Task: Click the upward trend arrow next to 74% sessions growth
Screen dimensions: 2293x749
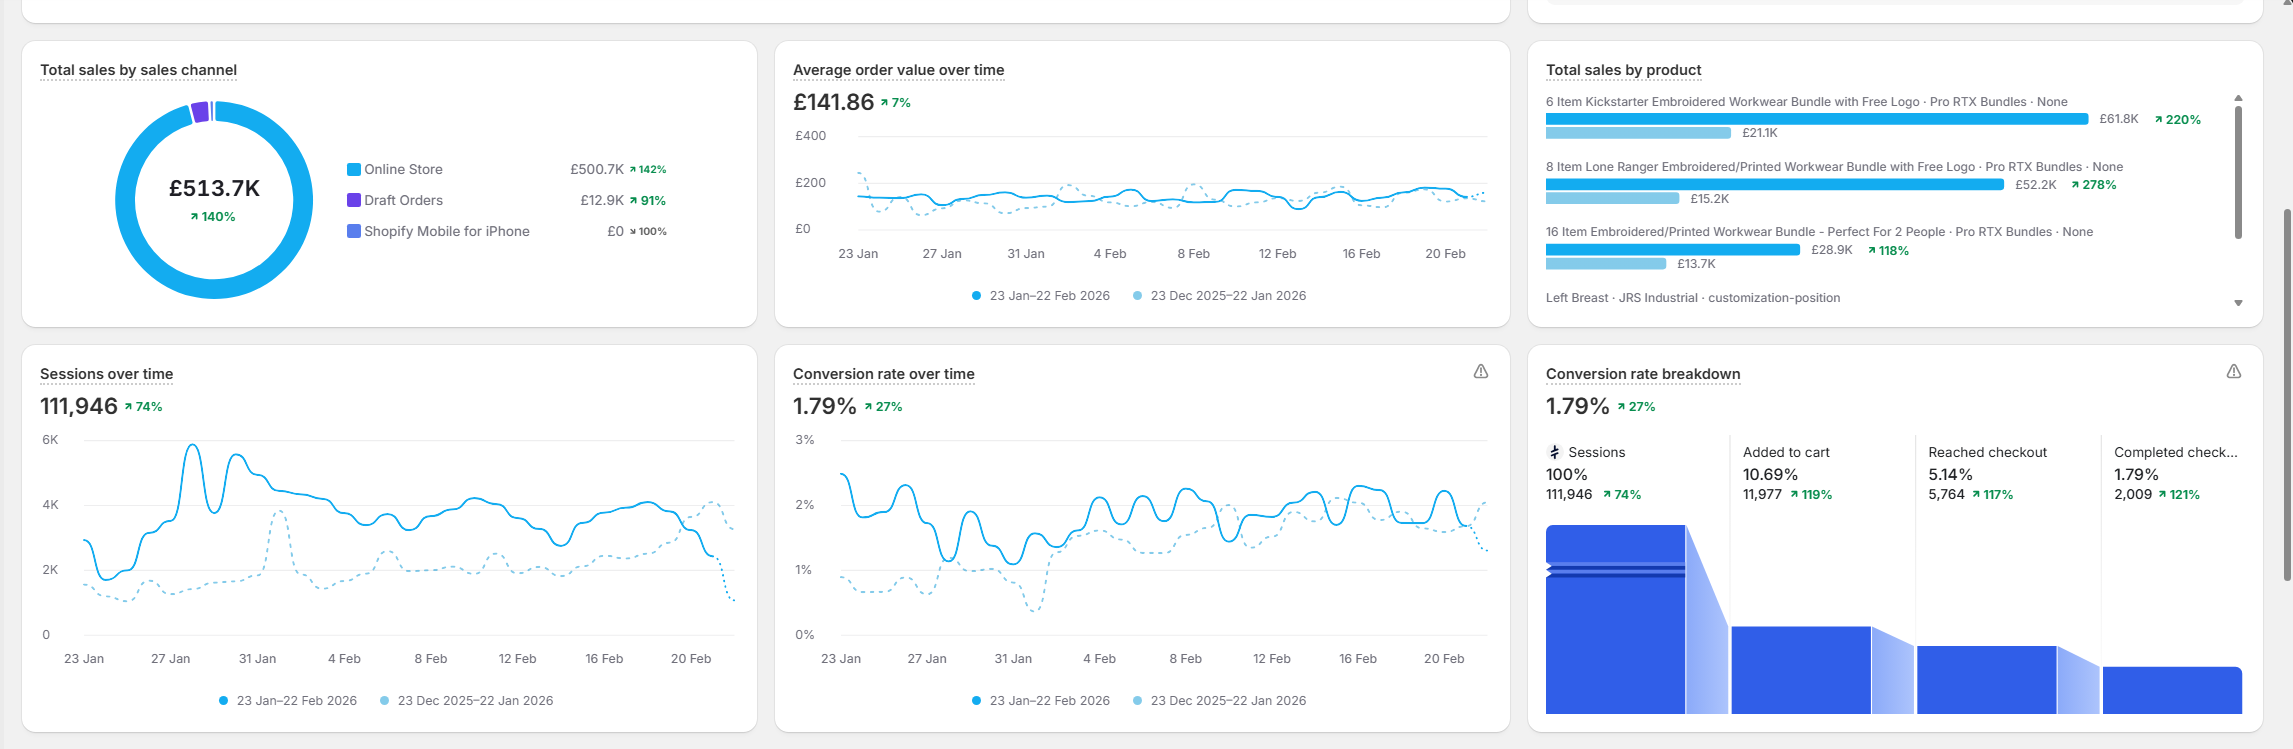Action: point(129,406)
